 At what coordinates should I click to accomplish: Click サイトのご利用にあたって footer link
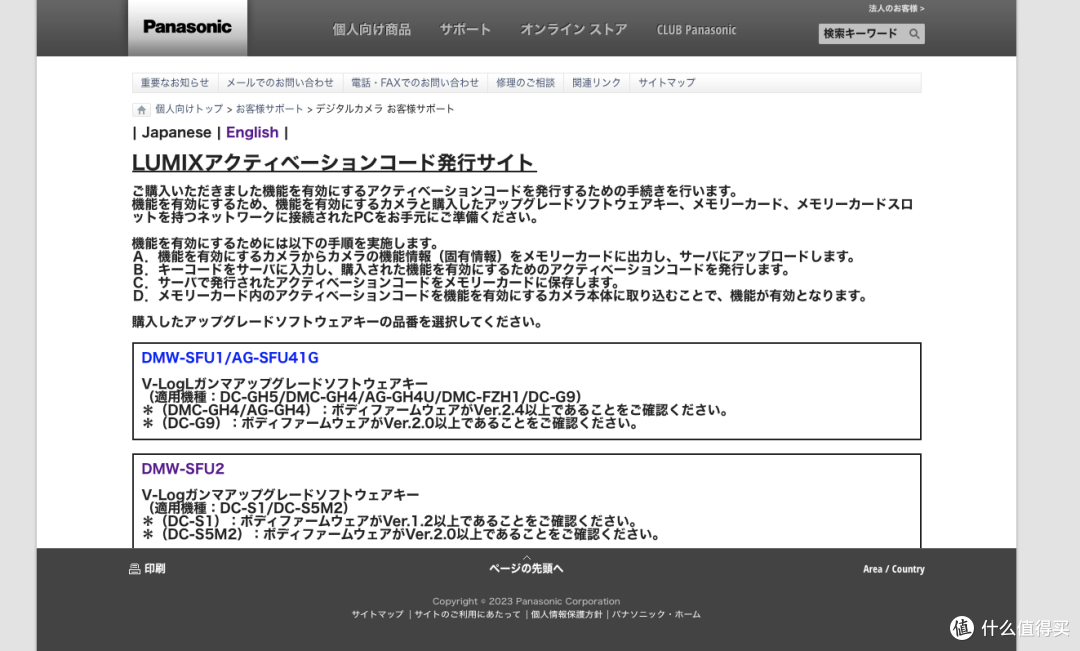pos(467,614)
